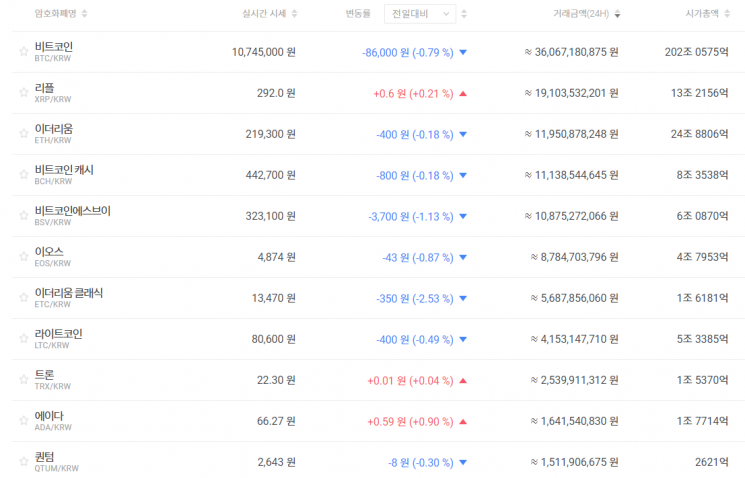Click the change +0.01 원 (+0.04 %)
This screenshot has height=478, width=745.
(x=411, y=381)
